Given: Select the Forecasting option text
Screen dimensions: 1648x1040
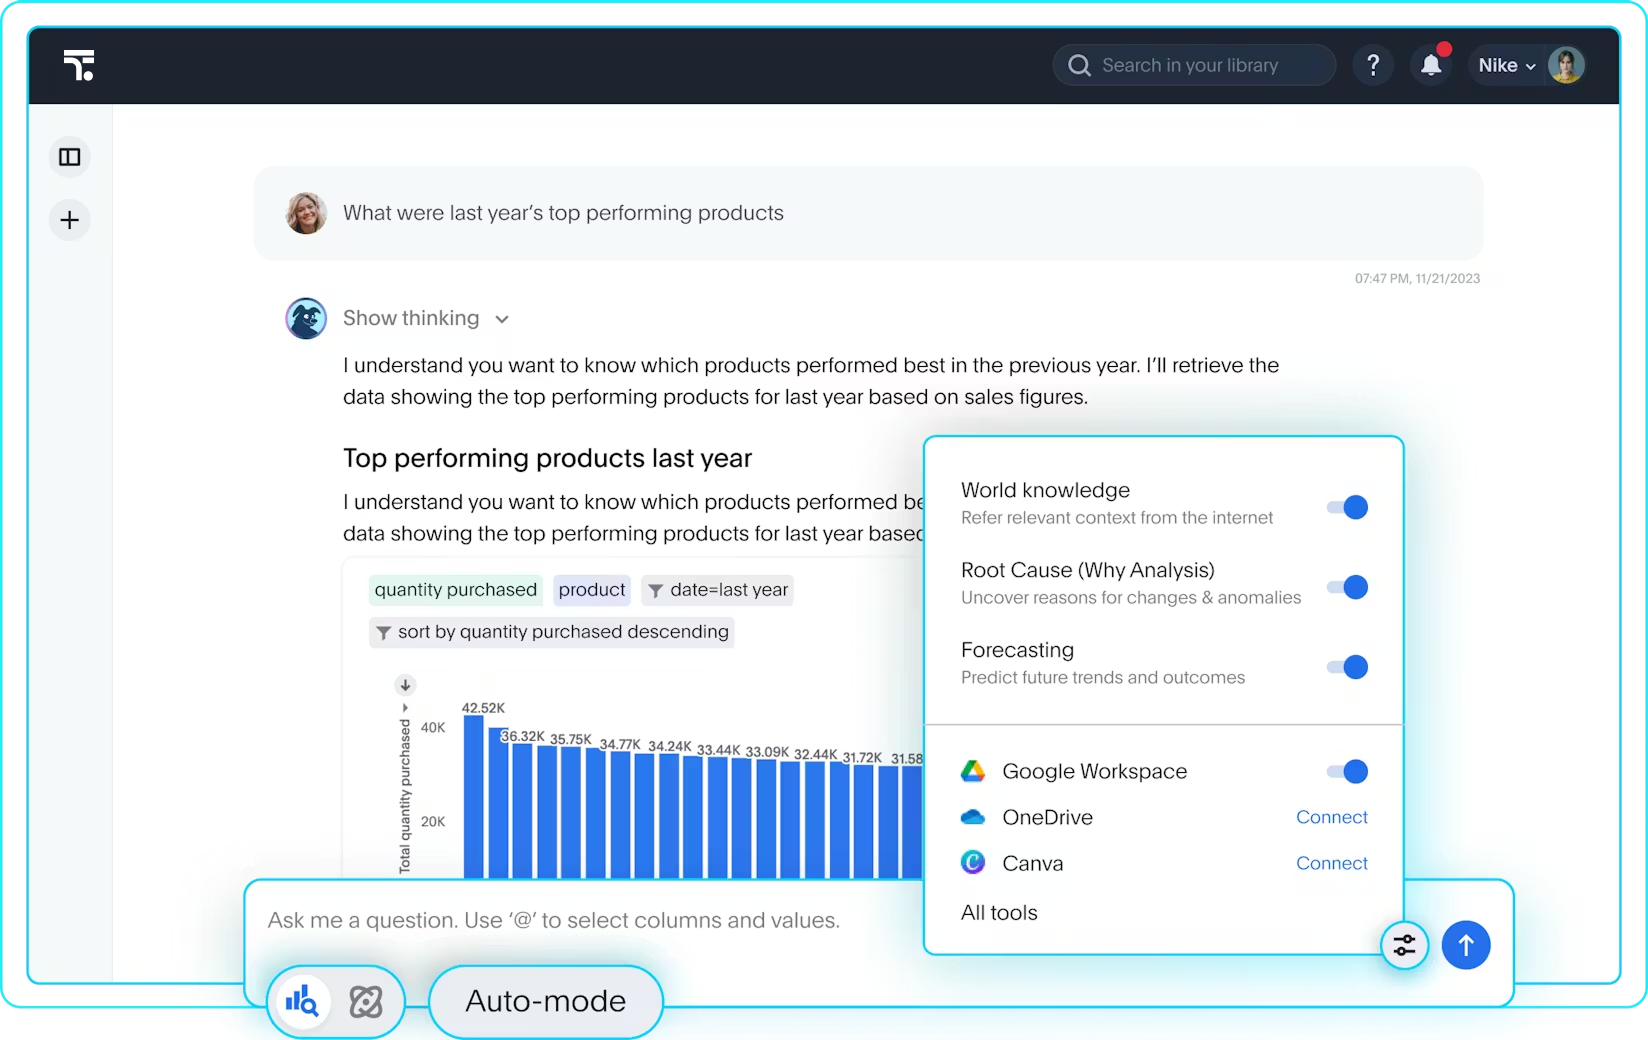Looking at the screenshot, I should pos(1017,650).
